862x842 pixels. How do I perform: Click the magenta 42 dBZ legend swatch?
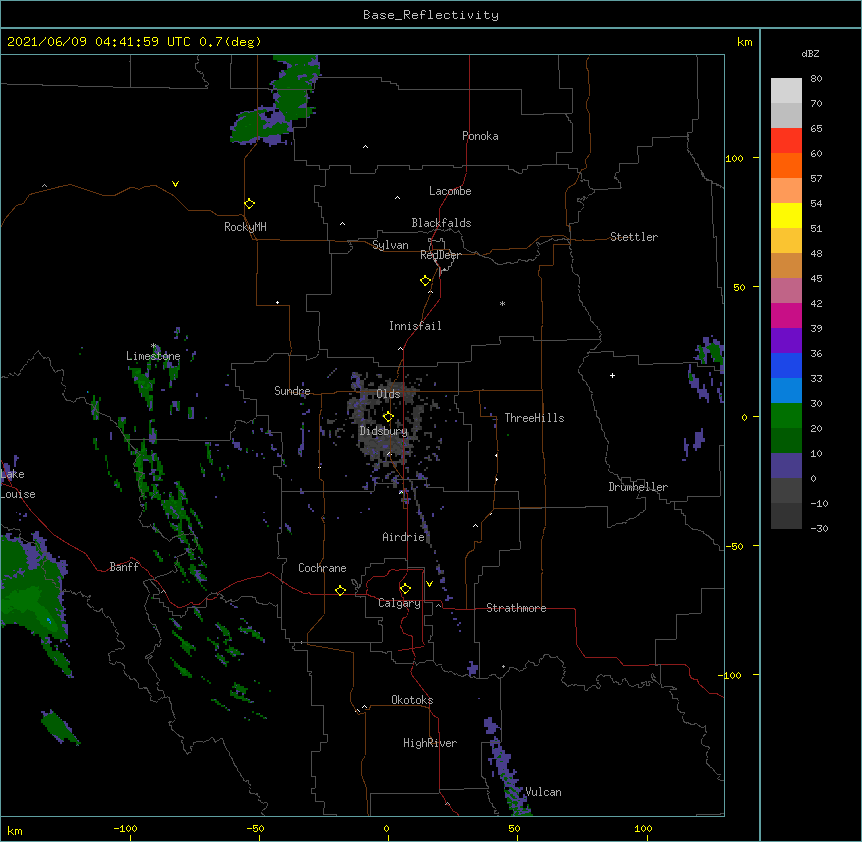[786, 316]
